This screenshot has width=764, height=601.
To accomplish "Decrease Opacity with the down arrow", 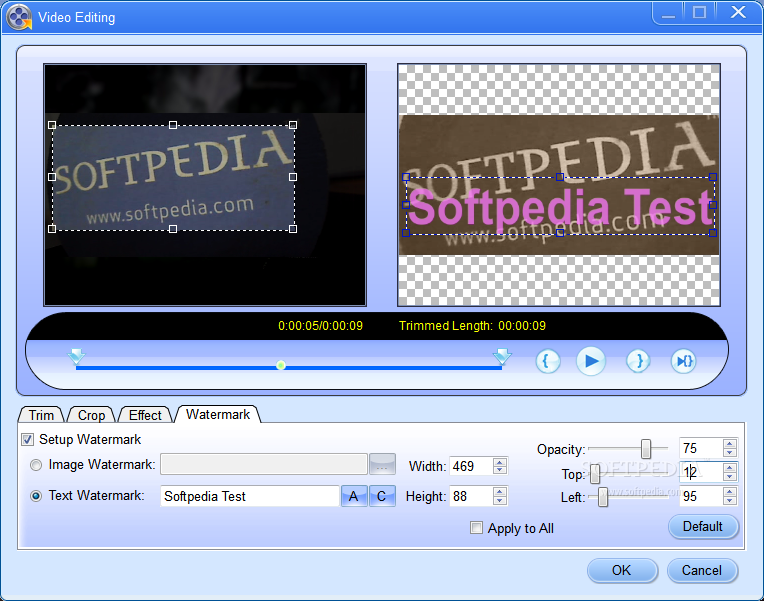I will click(x=729, y=452).
